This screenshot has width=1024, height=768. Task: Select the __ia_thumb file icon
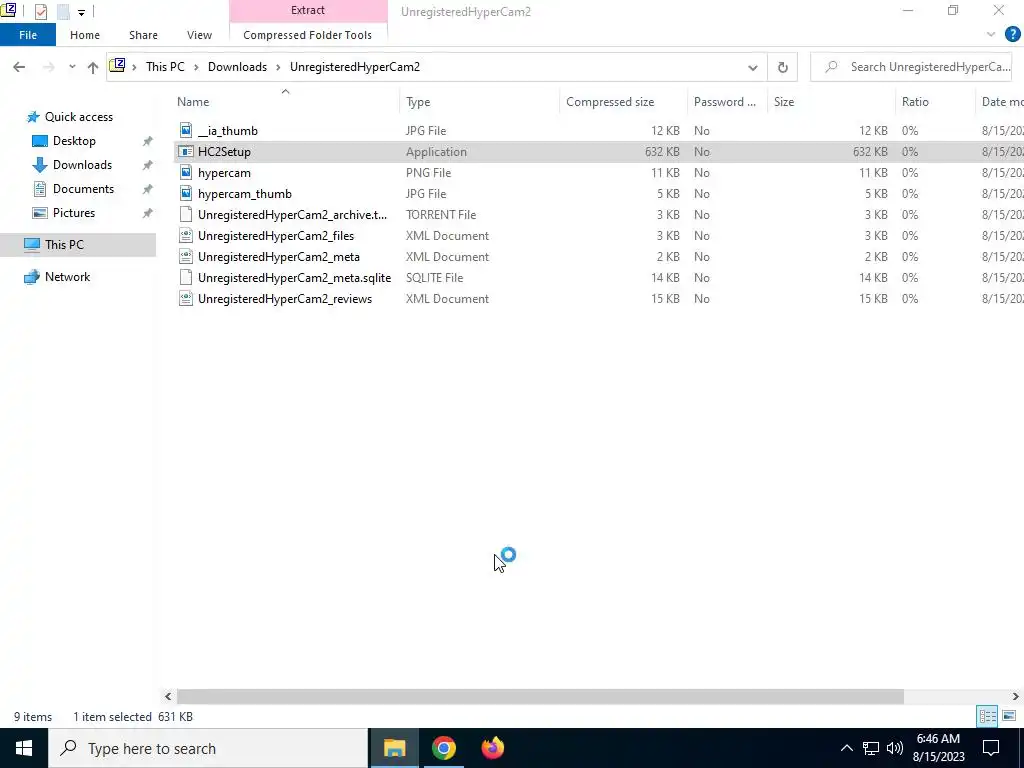[x=186, y=131]
